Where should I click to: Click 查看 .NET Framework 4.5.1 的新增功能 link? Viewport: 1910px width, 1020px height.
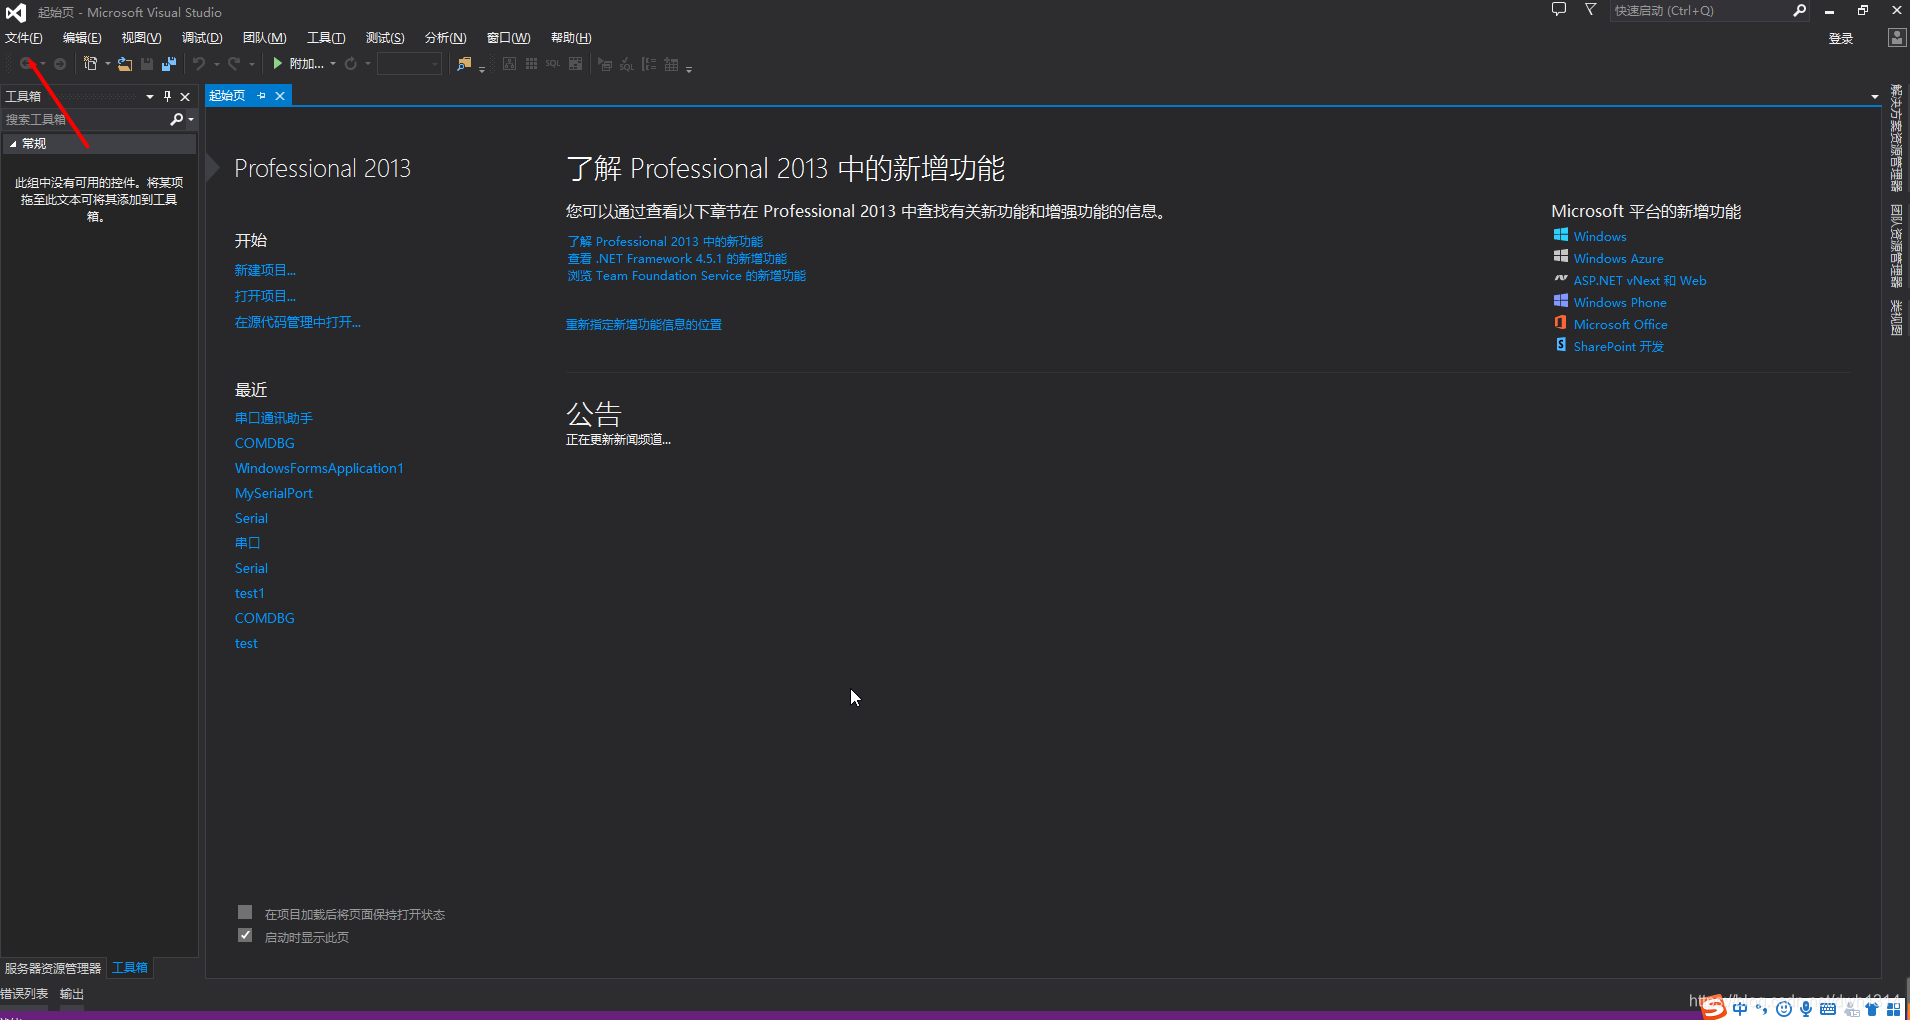[x=677, y=259]
